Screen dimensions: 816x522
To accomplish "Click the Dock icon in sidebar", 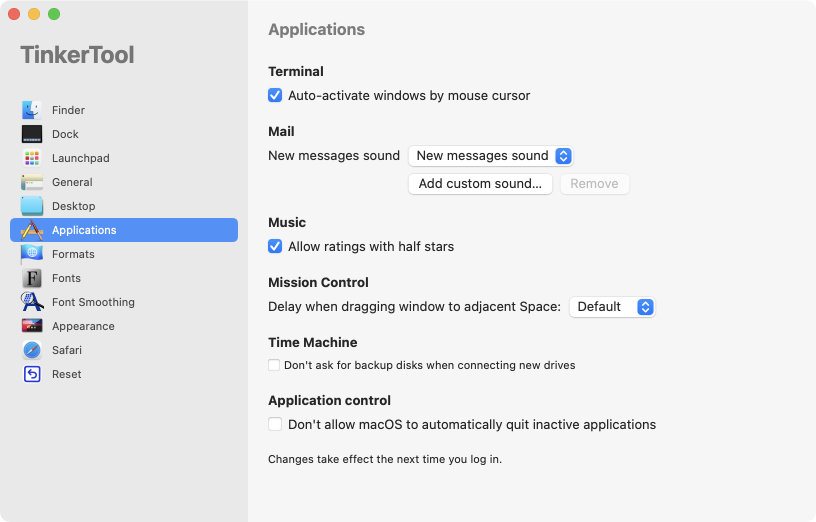I will [x=32, y=134].
